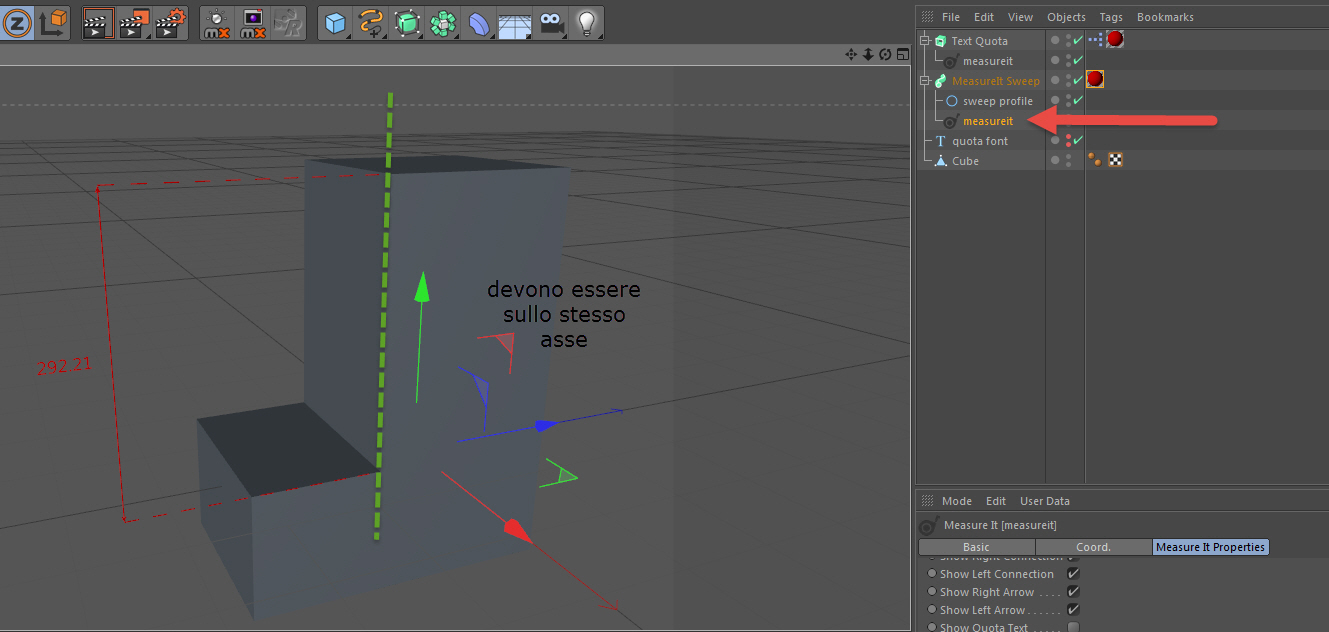Open the green cage generator flyout

407,22
